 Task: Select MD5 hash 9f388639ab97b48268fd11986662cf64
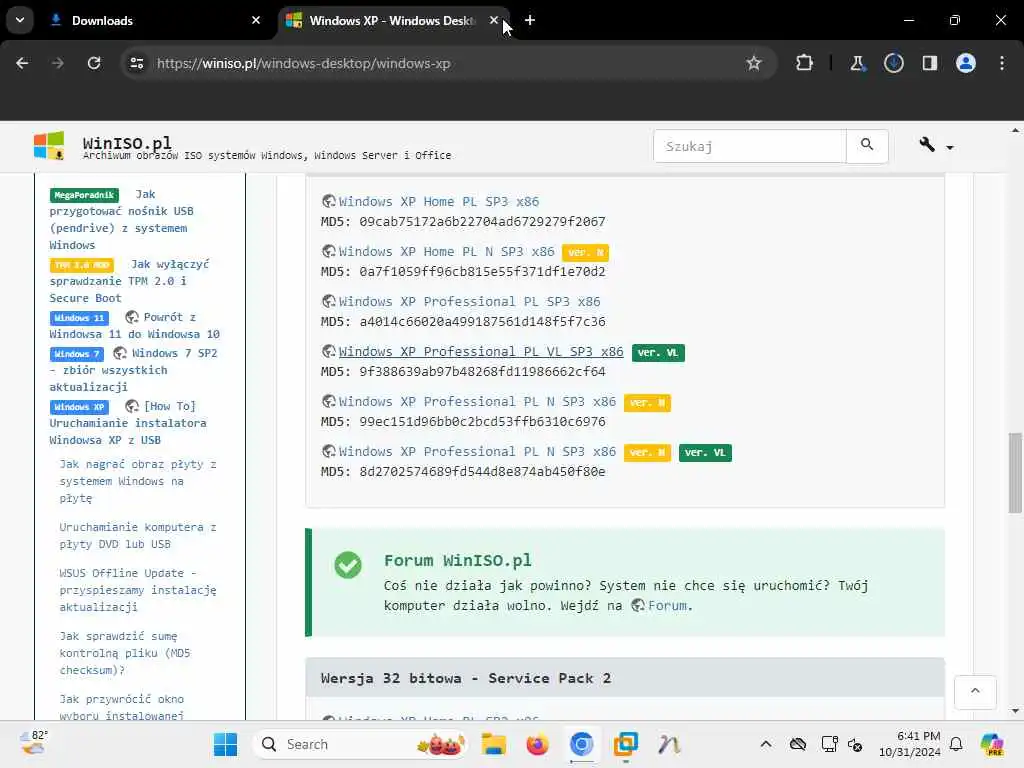click(x=482, y=372)
